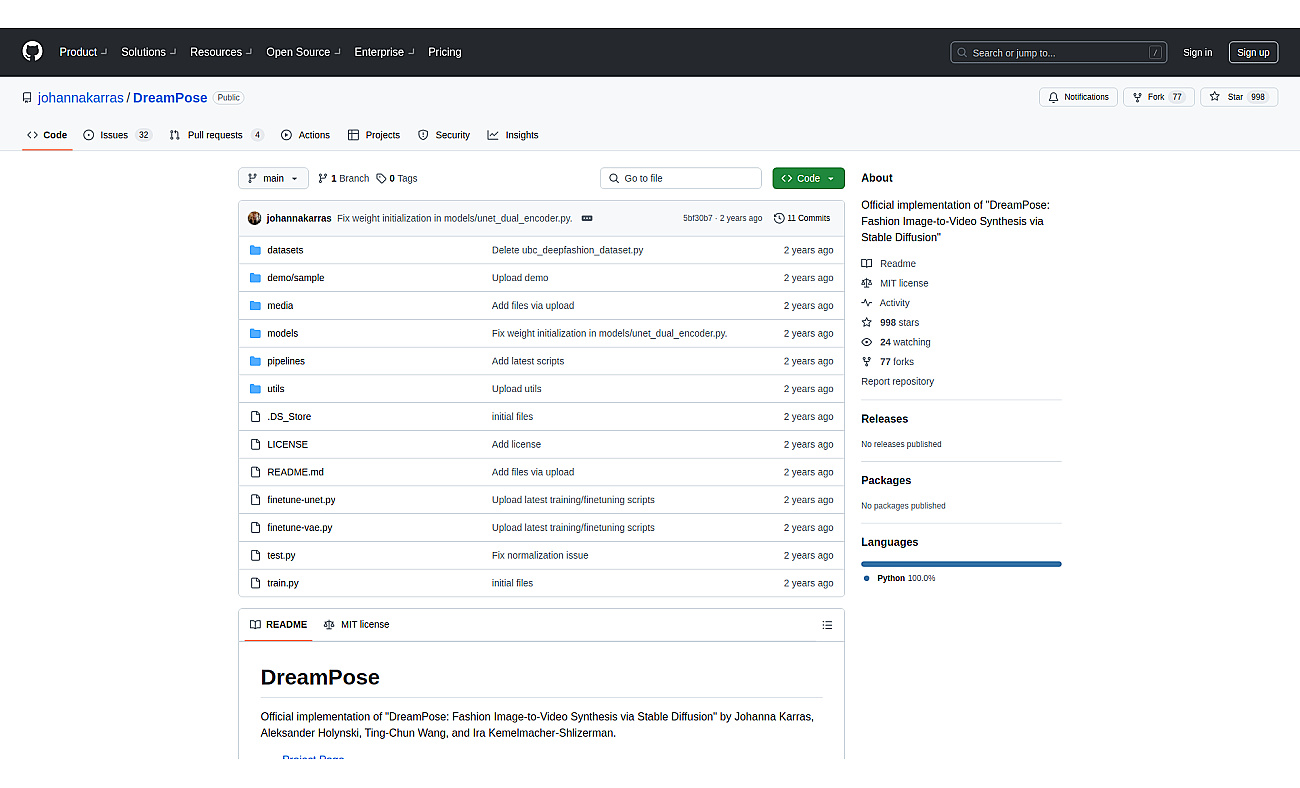Click johannakarras avatar in commit row
Viewport: 1300px width, 788px height.
tap(255, 218)
